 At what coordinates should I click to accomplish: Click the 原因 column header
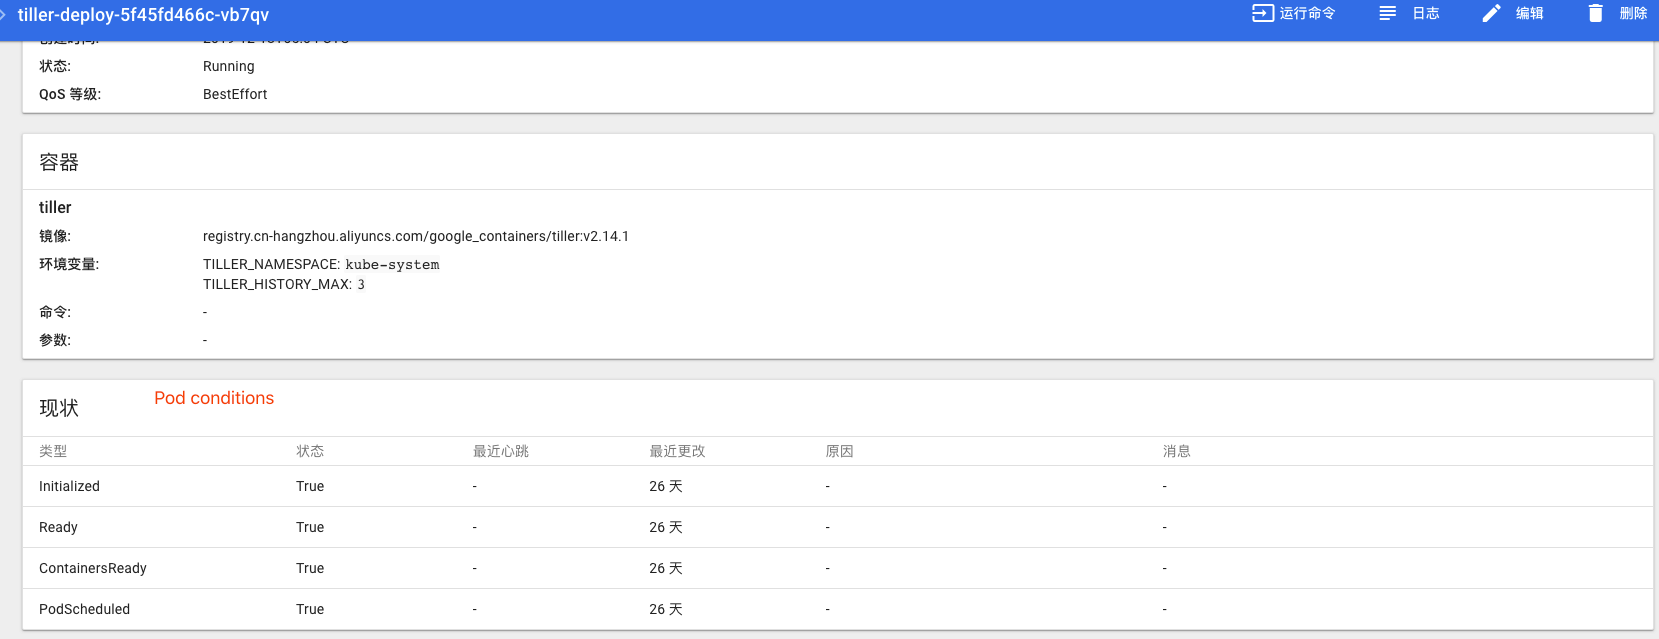coord(839,451)
